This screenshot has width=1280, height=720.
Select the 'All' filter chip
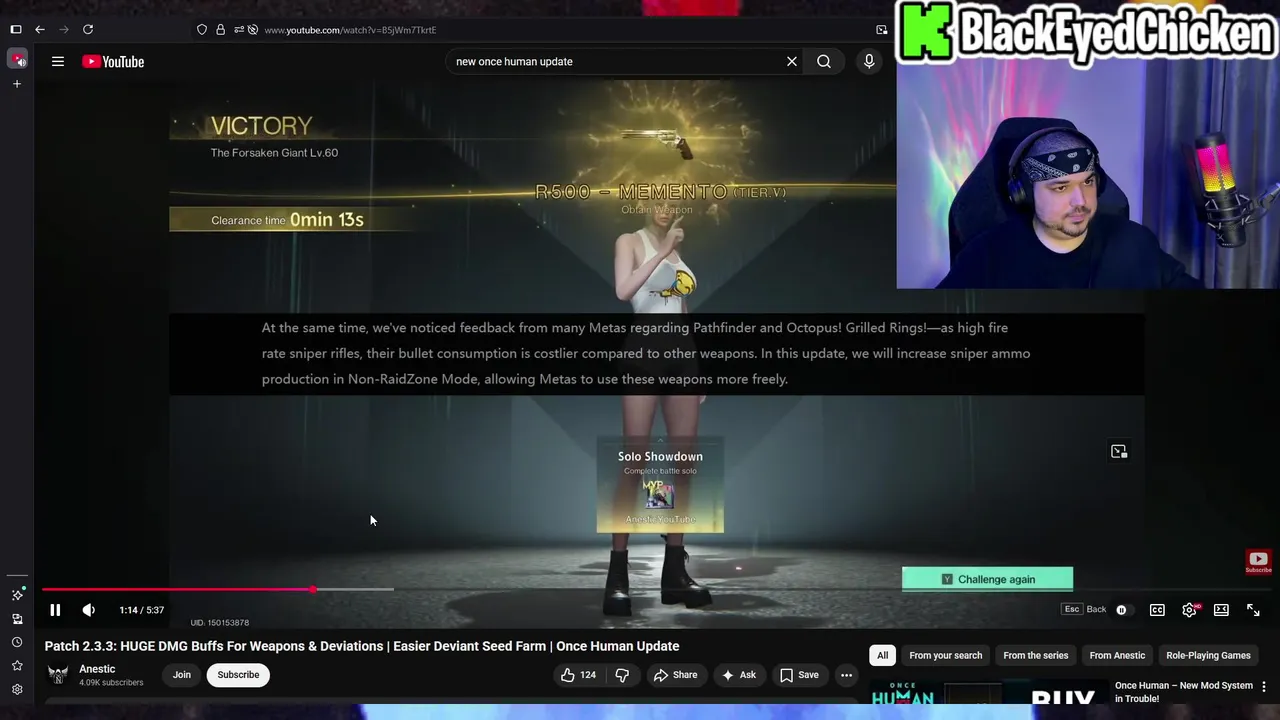coord(882,656)
